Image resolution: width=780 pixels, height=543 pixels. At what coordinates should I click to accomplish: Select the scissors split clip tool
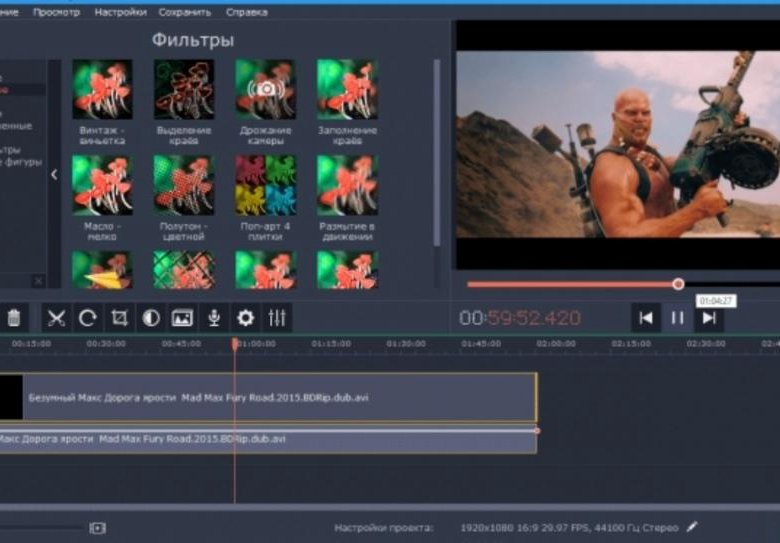[x=56, y=318]
